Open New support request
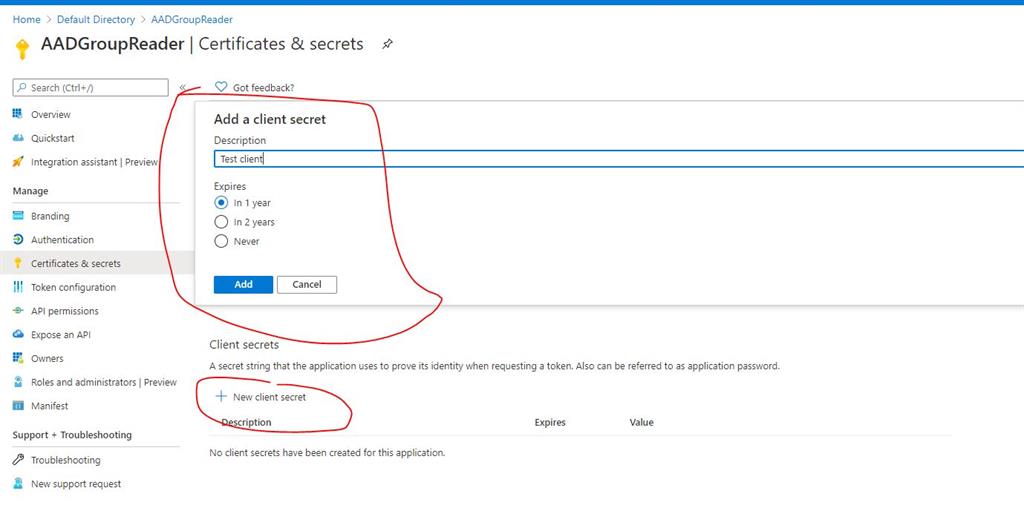 point(76,484)
